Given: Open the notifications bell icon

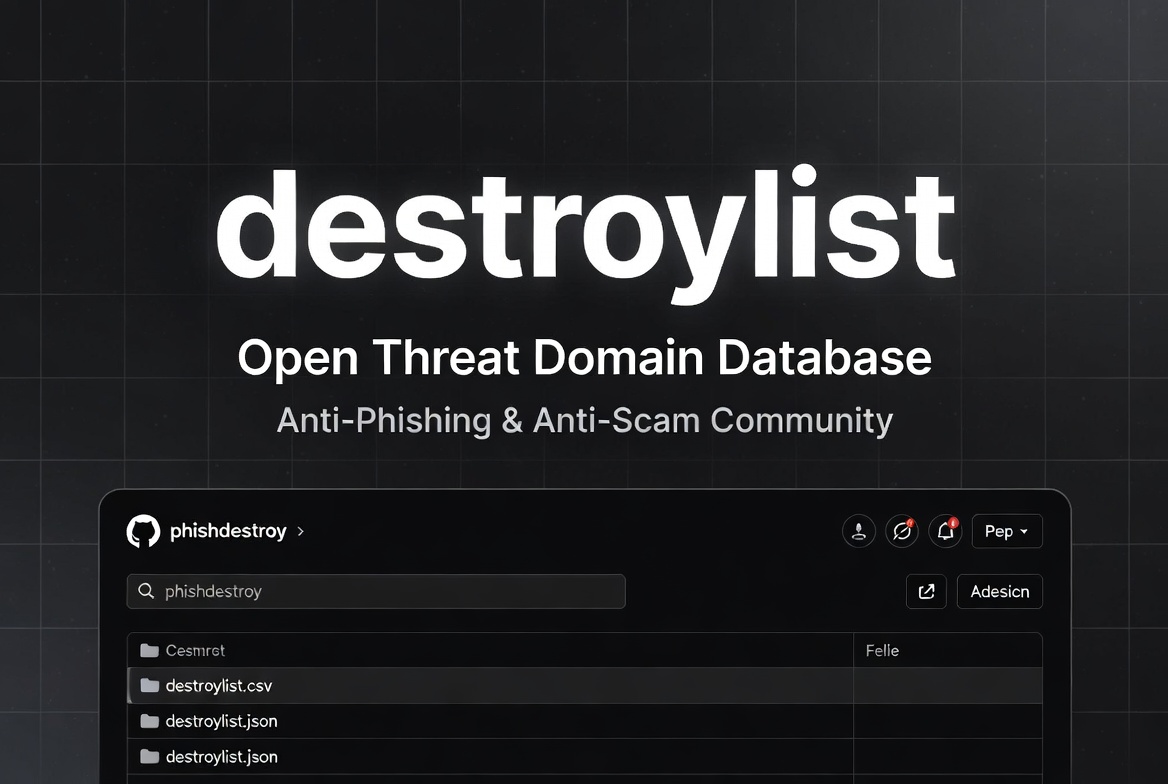Looking at the screenshot, I should (x=944, y=531).
